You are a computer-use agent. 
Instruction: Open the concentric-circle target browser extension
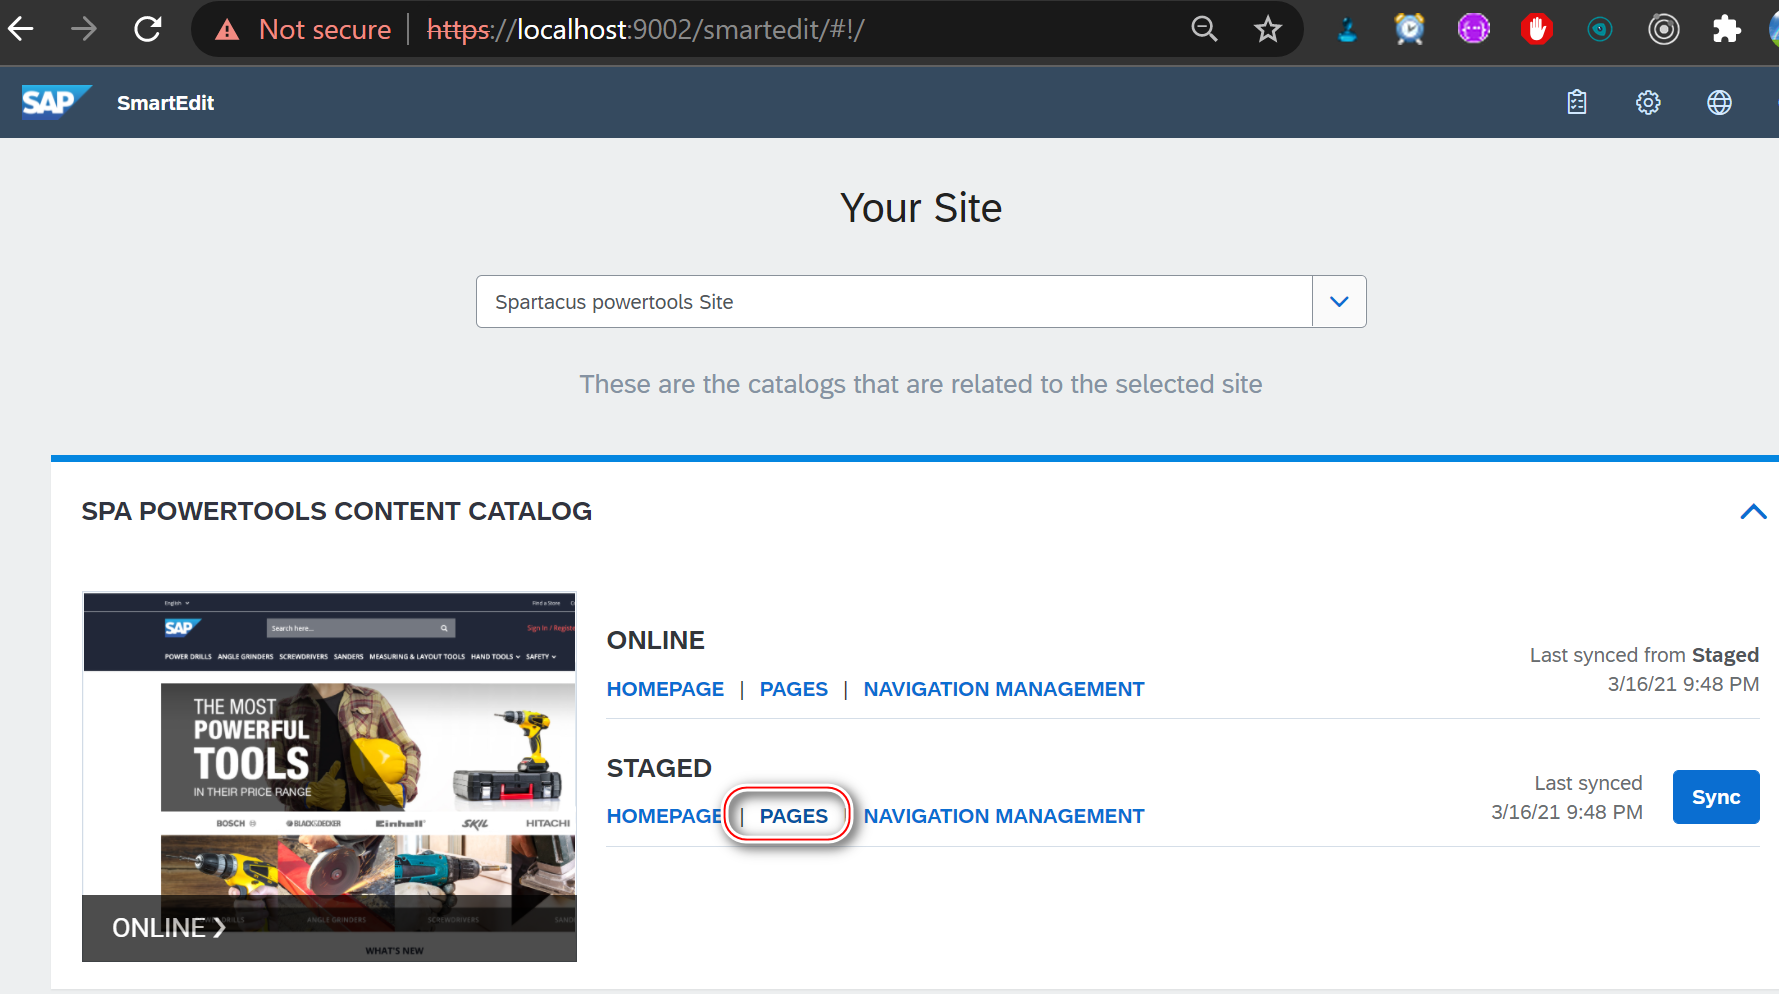click(x=1664, y=29)
